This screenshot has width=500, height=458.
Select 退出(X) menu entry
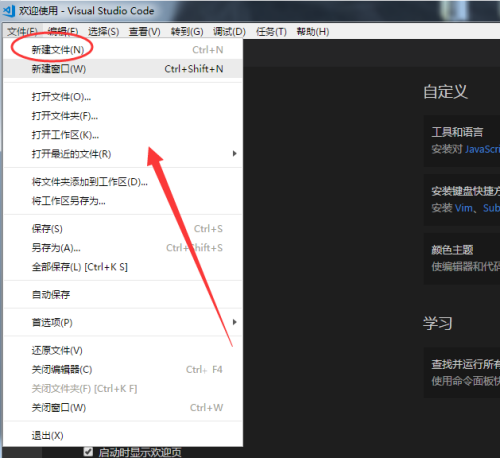tap(123, 435)
